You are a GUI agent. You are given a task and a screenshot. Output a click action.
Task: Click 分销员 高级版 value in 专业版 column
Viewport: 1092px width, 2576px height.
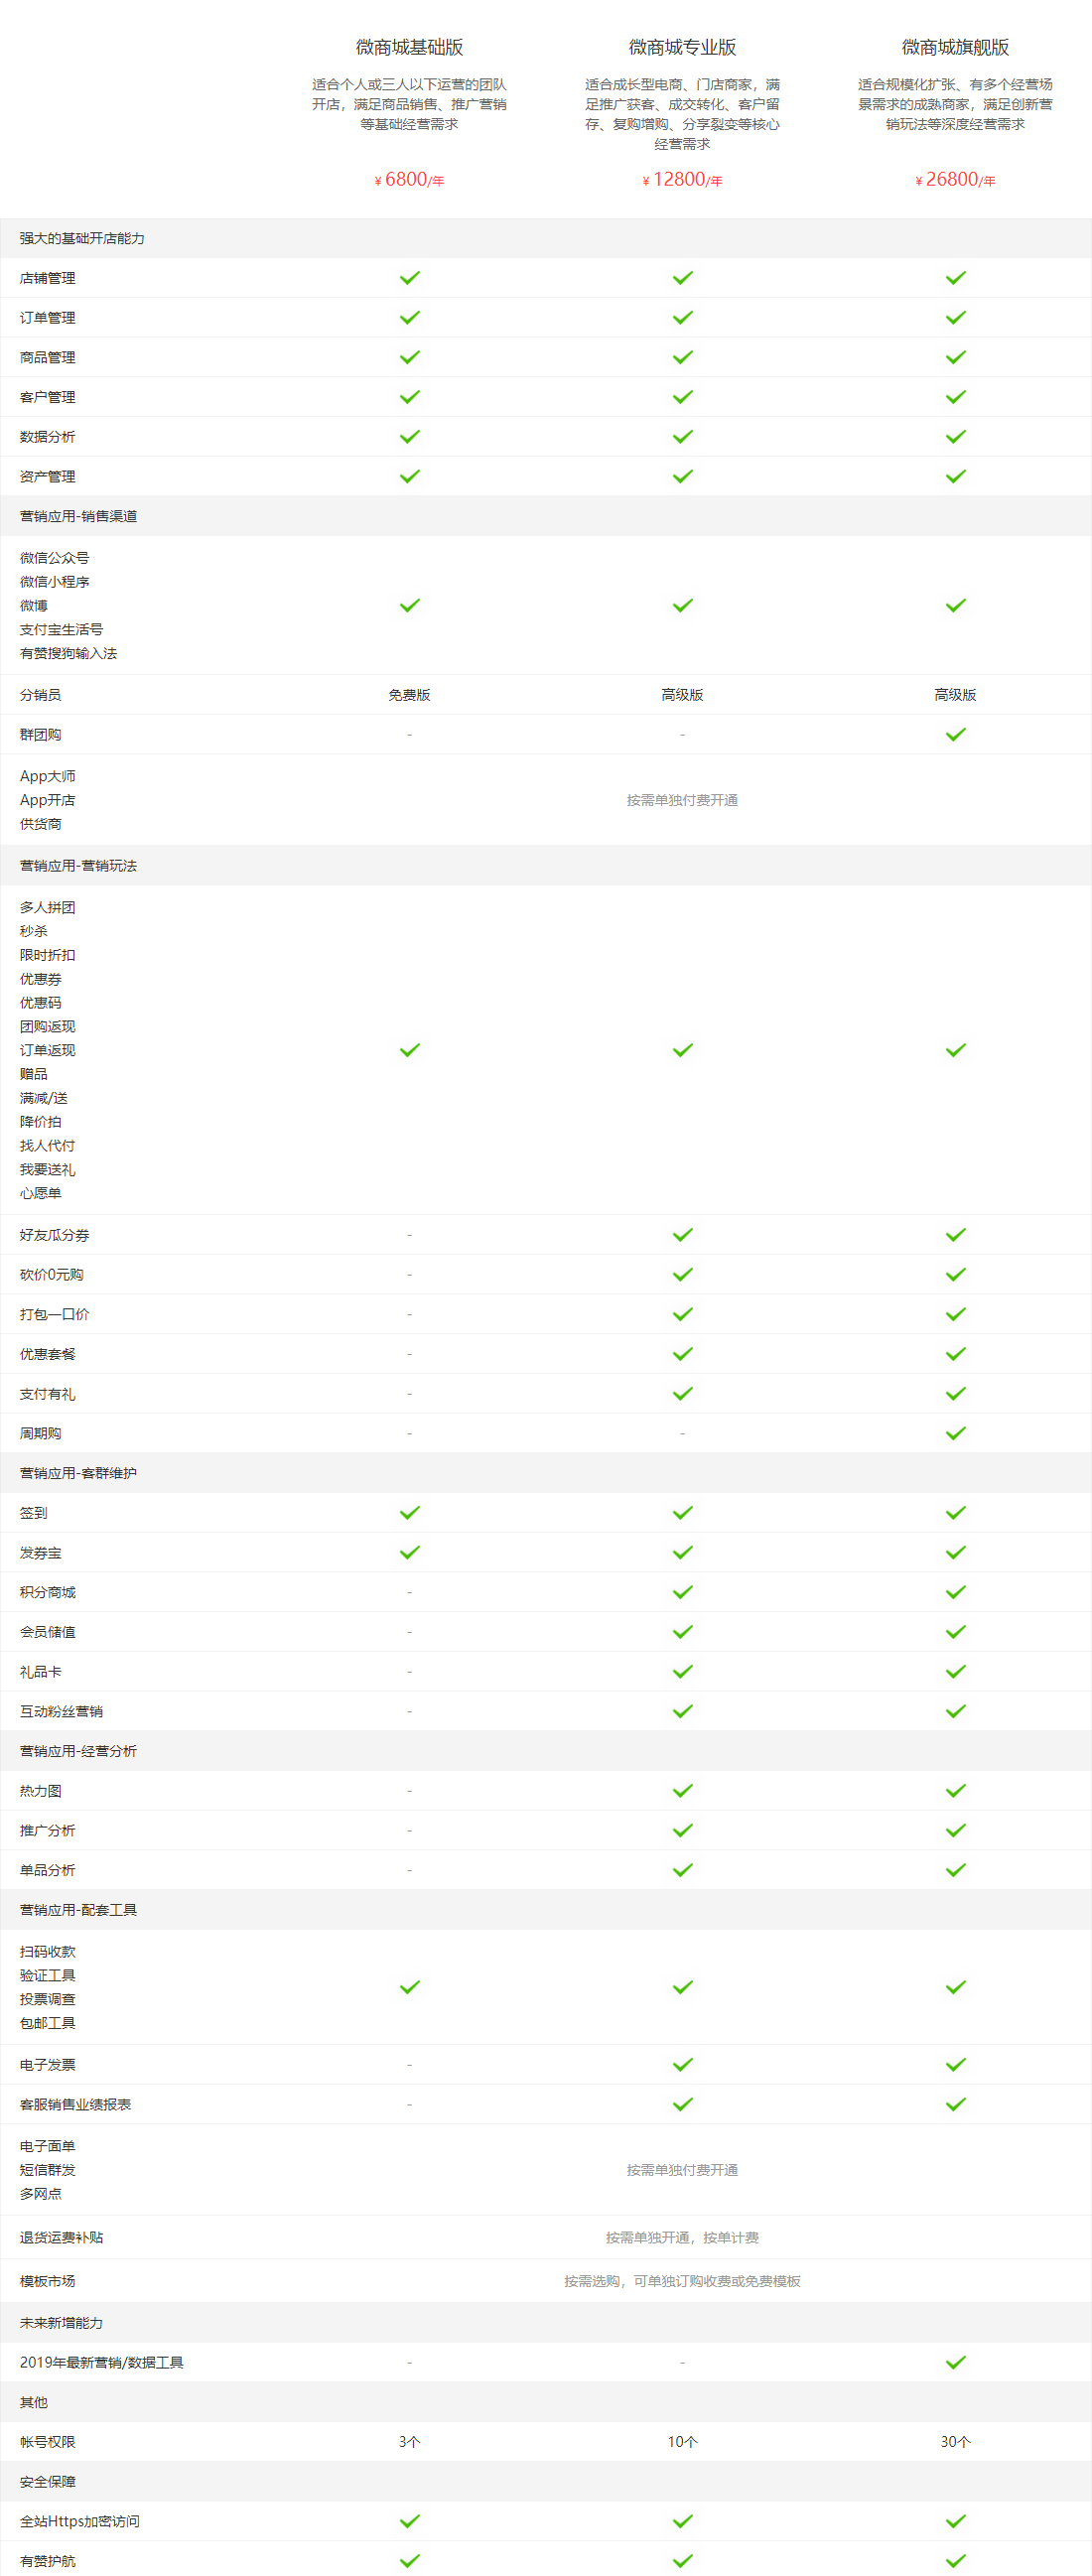(x=682, y=695)
